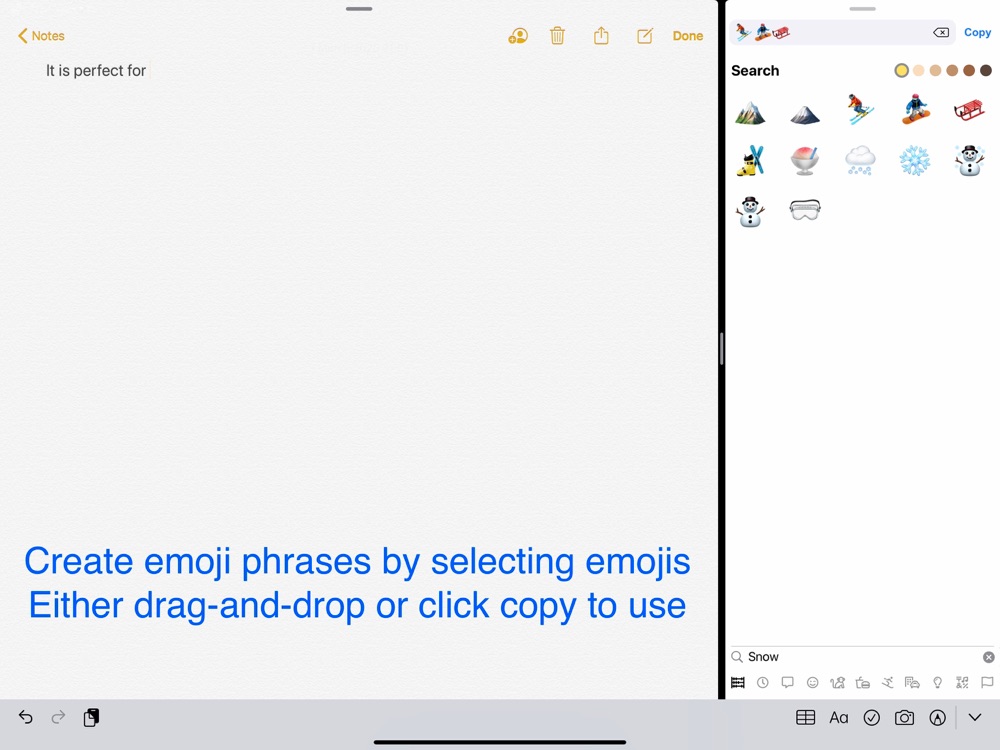Delete the note with the trash icon
The height and width of the screenshot is (750, 1000).
557,36
